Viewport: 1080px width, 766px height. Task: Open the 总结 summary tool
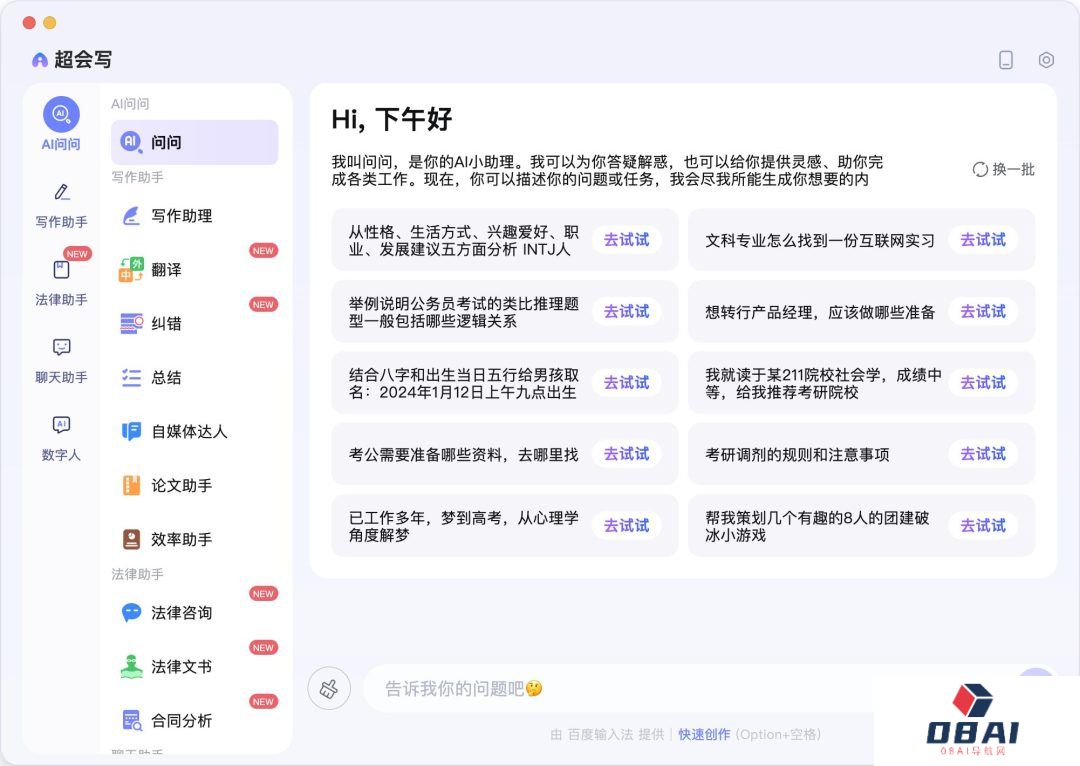click(195, 377)
